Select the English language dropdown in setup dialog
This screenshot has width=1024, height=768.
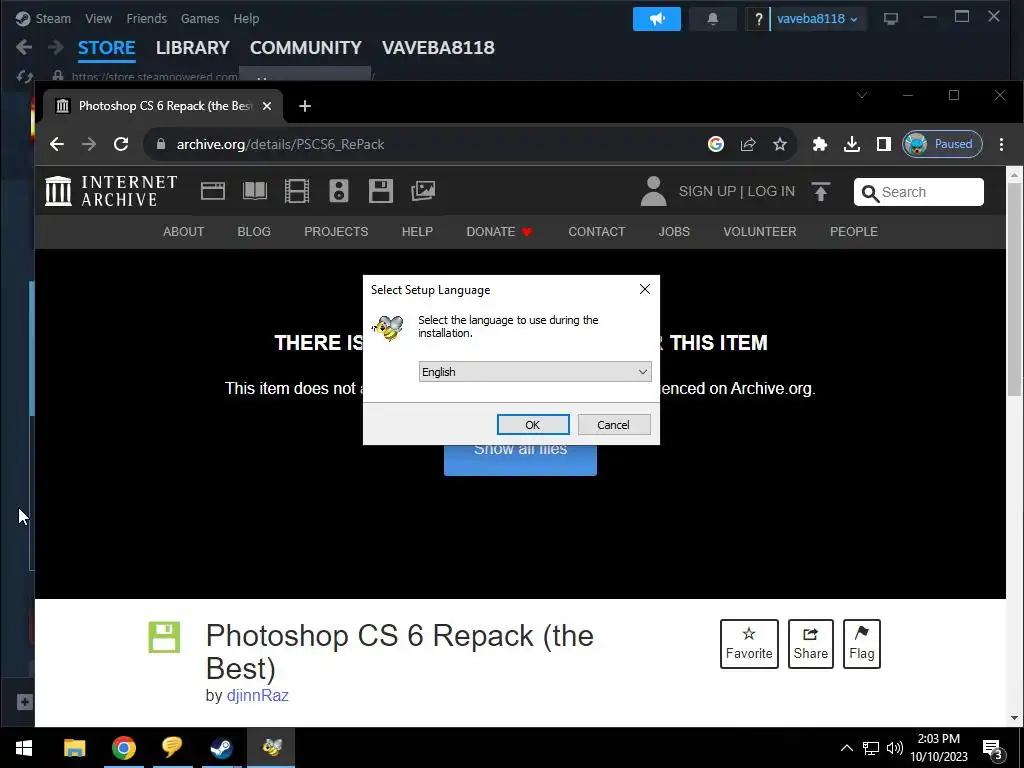pos(535,372)
